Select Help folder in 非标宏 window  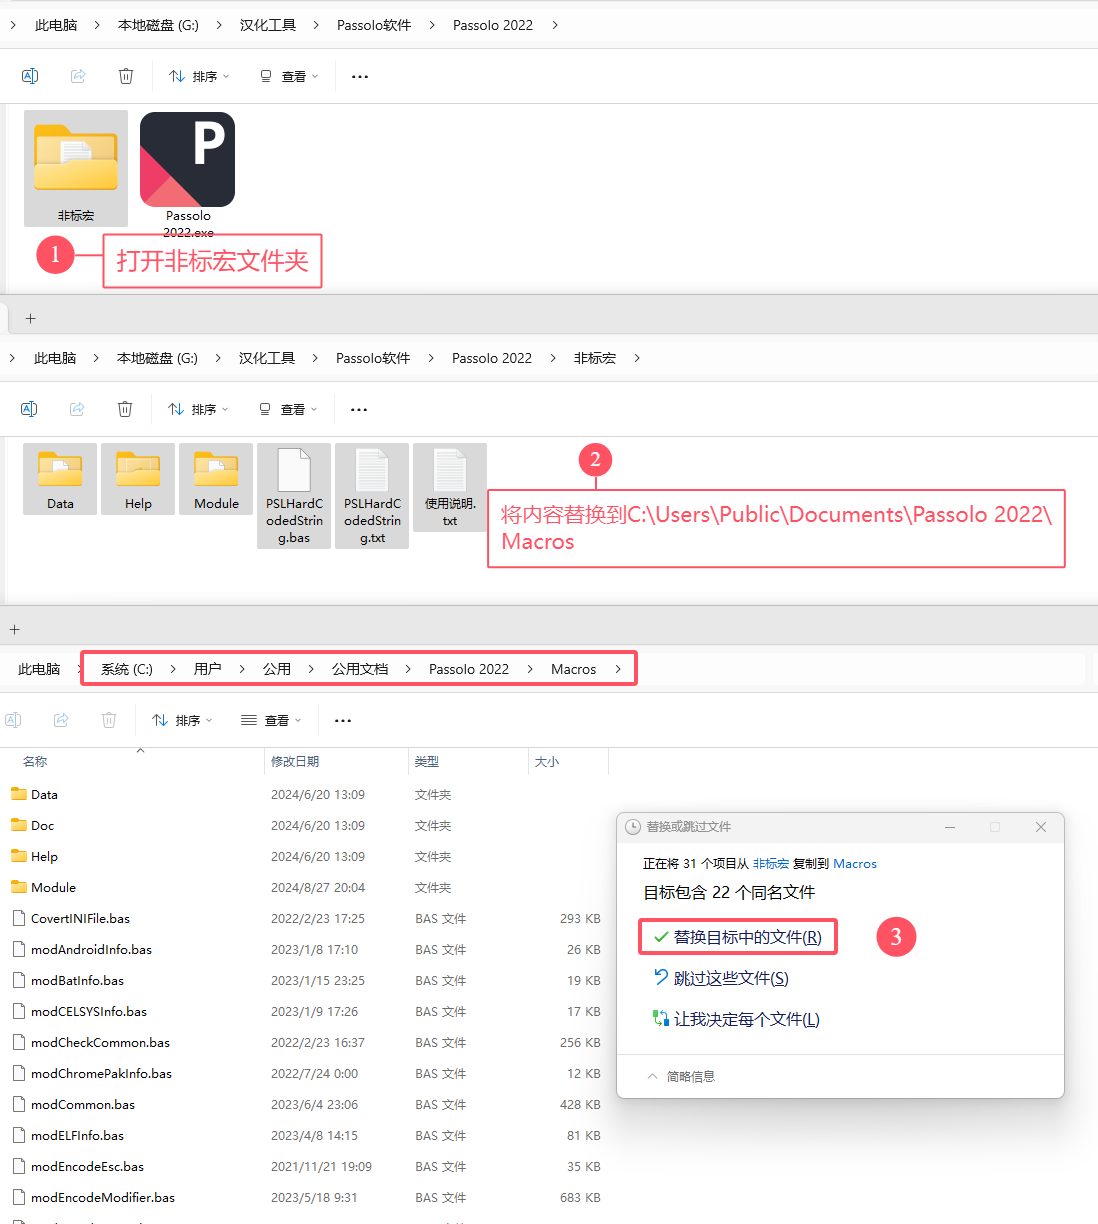(138, 479)
